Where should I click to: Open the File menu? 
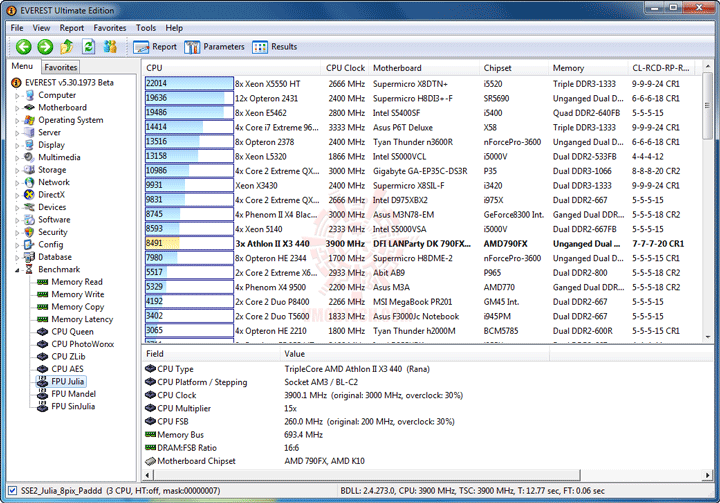point(17,28)
